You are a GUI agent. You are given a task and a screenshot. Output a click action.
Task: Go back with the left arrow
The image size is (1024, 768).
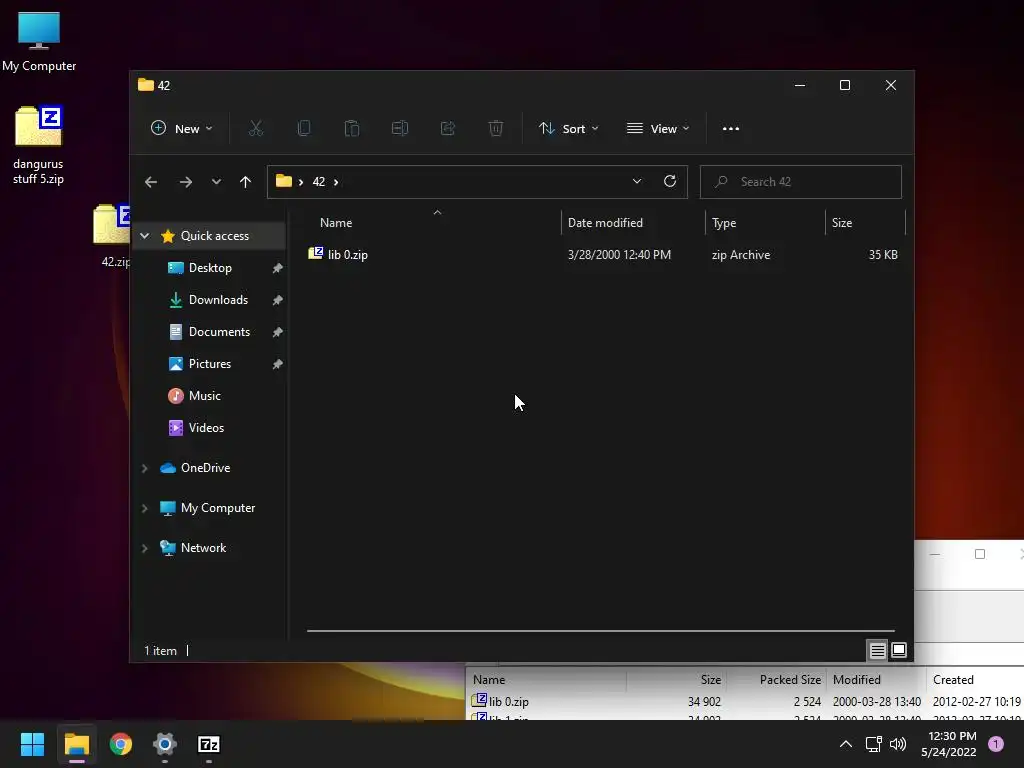coord(151,182)
